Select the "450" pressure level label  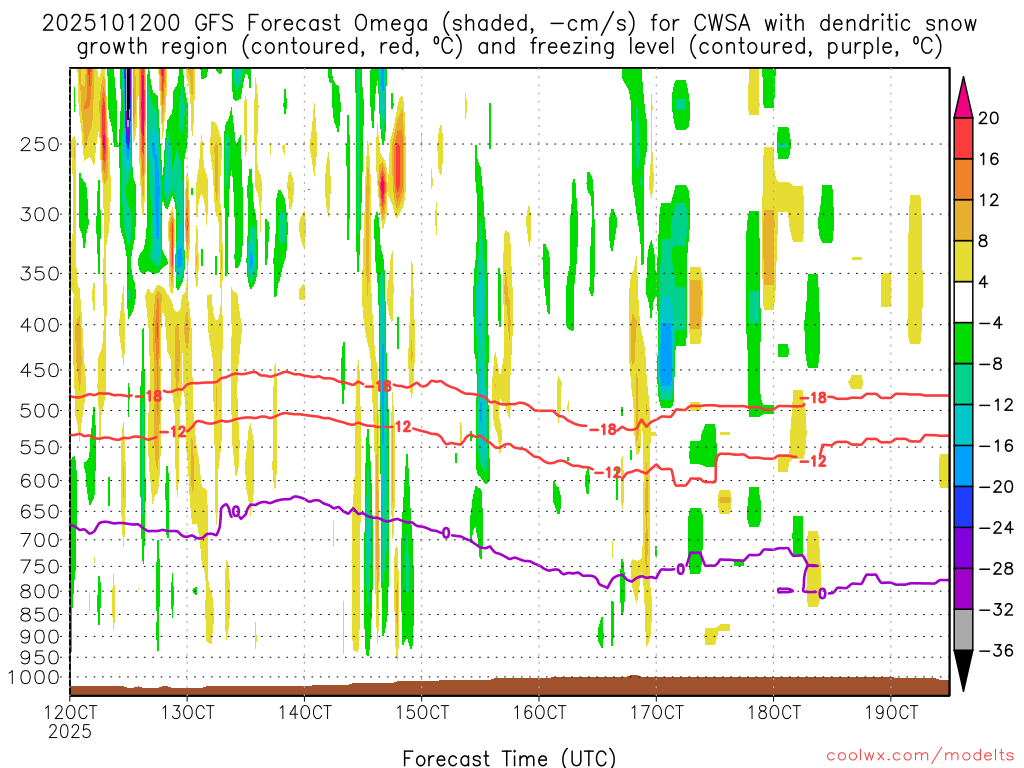click(40, 370)
